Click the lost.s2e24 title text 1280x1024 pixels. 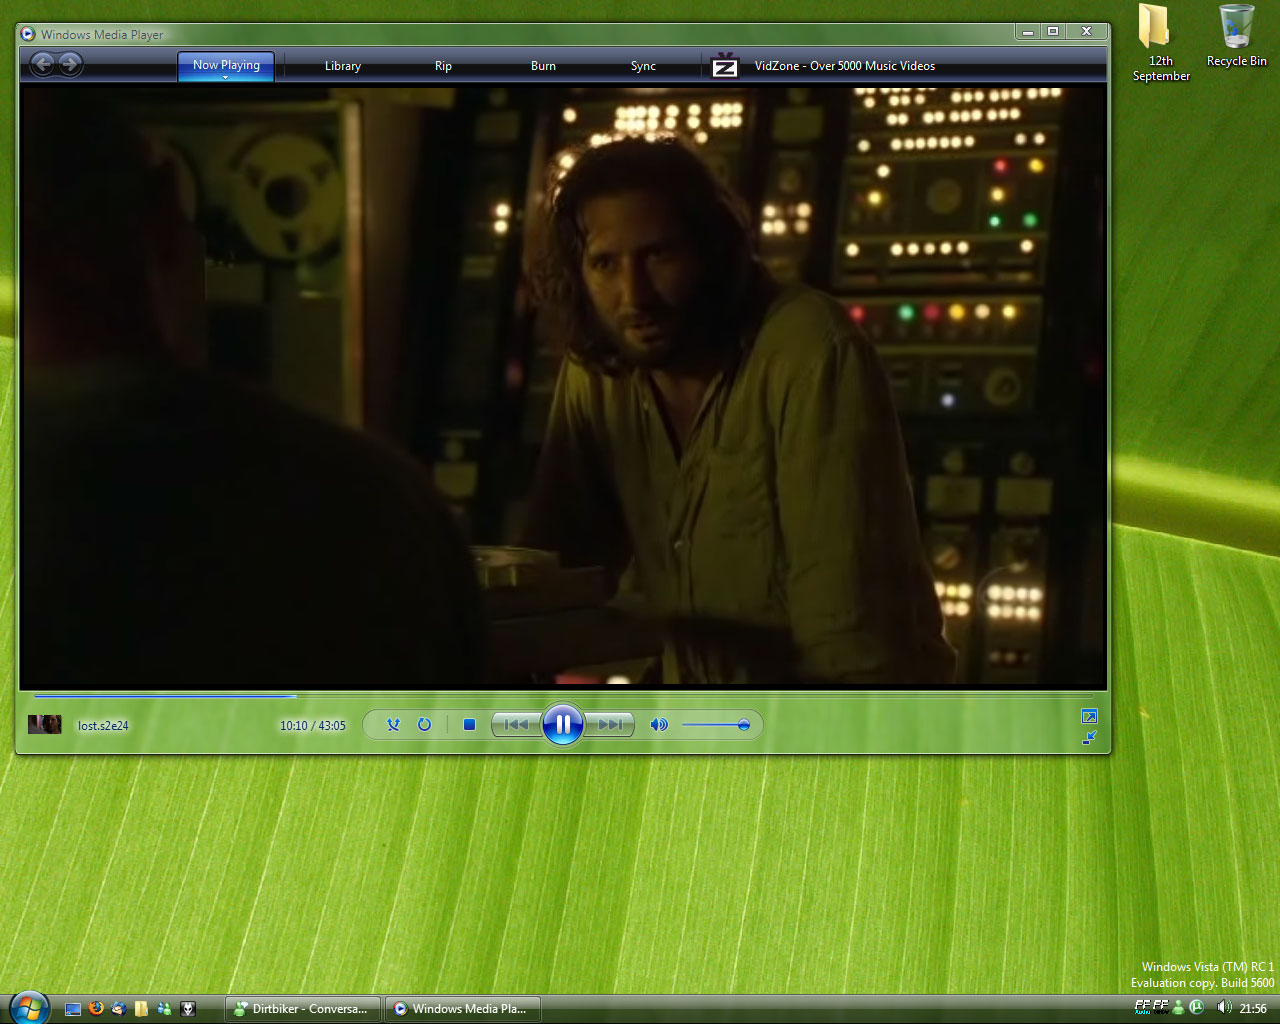pos(103,726)
